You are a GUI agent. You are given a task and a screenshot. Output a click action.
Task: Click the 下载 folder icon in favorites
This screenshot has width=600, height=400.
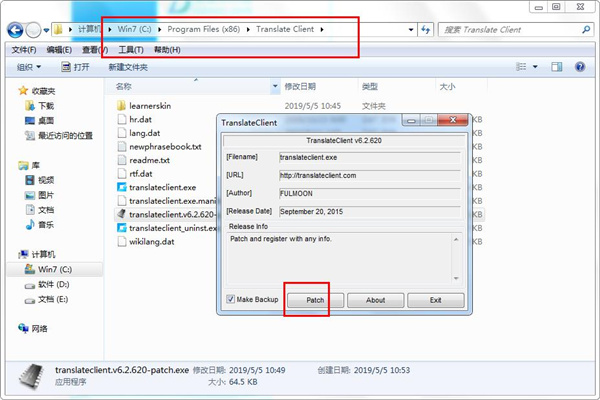click(x=28, y=105)
